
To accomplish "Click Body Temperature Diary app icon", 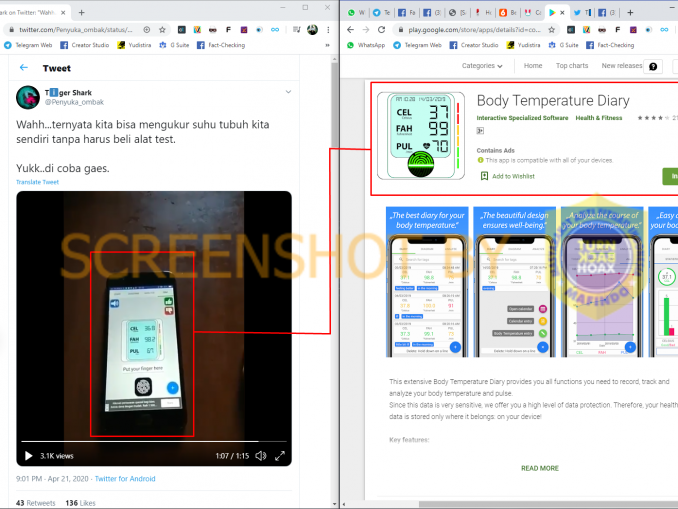I will 421,135.
